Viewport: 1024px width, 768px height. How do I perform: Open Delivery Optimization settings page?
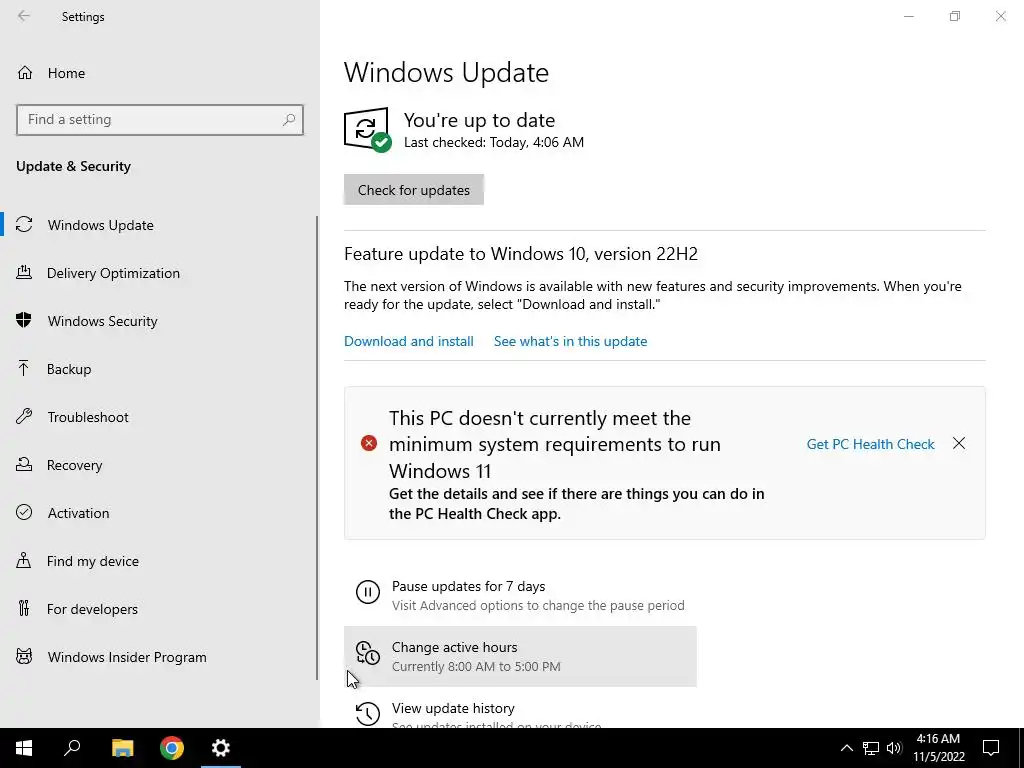[113, 273]
